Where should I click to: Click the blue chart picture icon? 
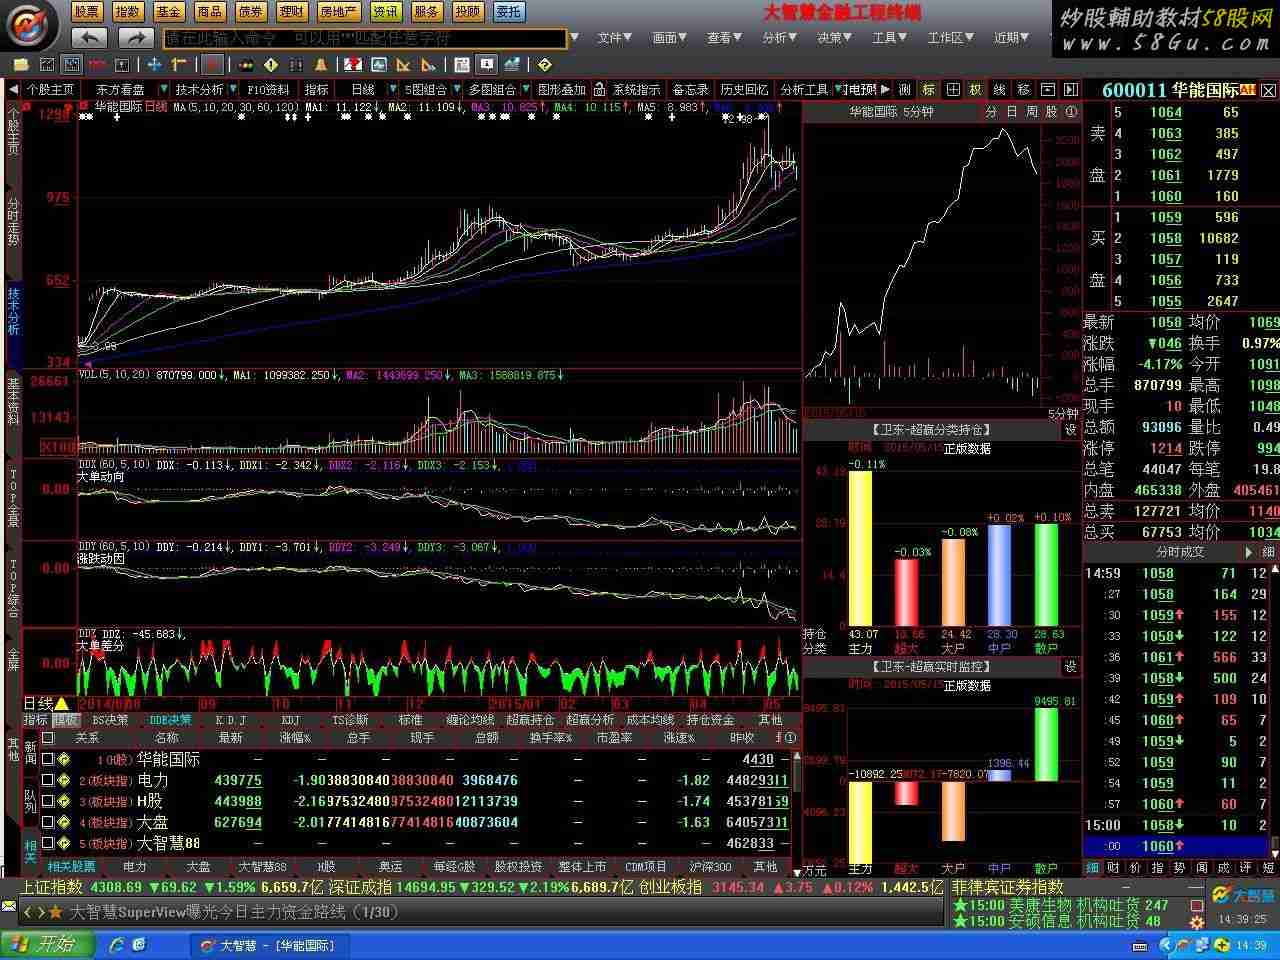coord(379,65)
